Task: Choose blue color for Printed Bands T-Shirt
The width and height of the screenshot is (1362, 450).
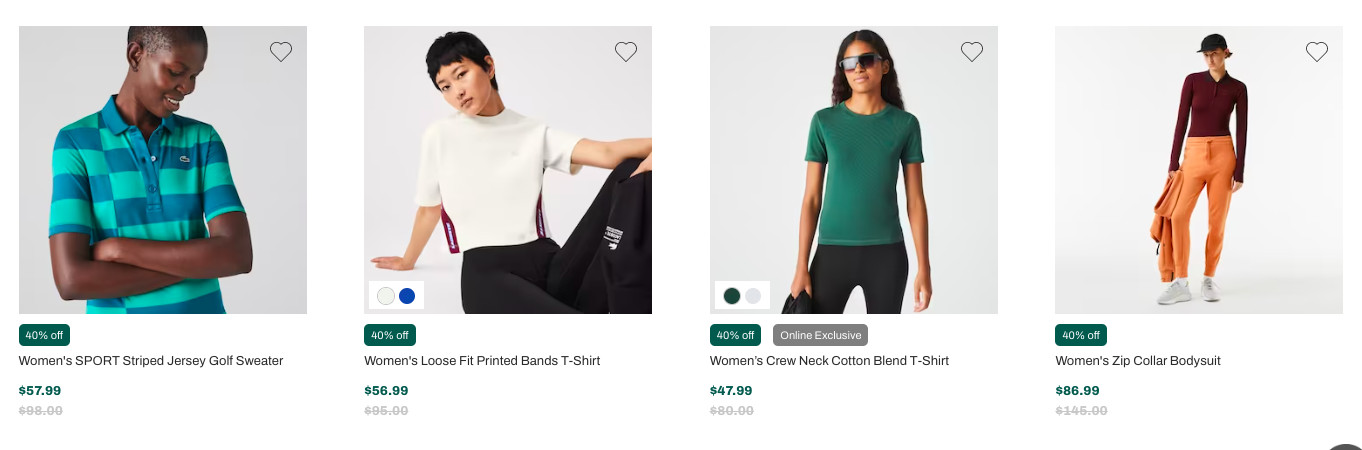Action: (x=407, y=296)
